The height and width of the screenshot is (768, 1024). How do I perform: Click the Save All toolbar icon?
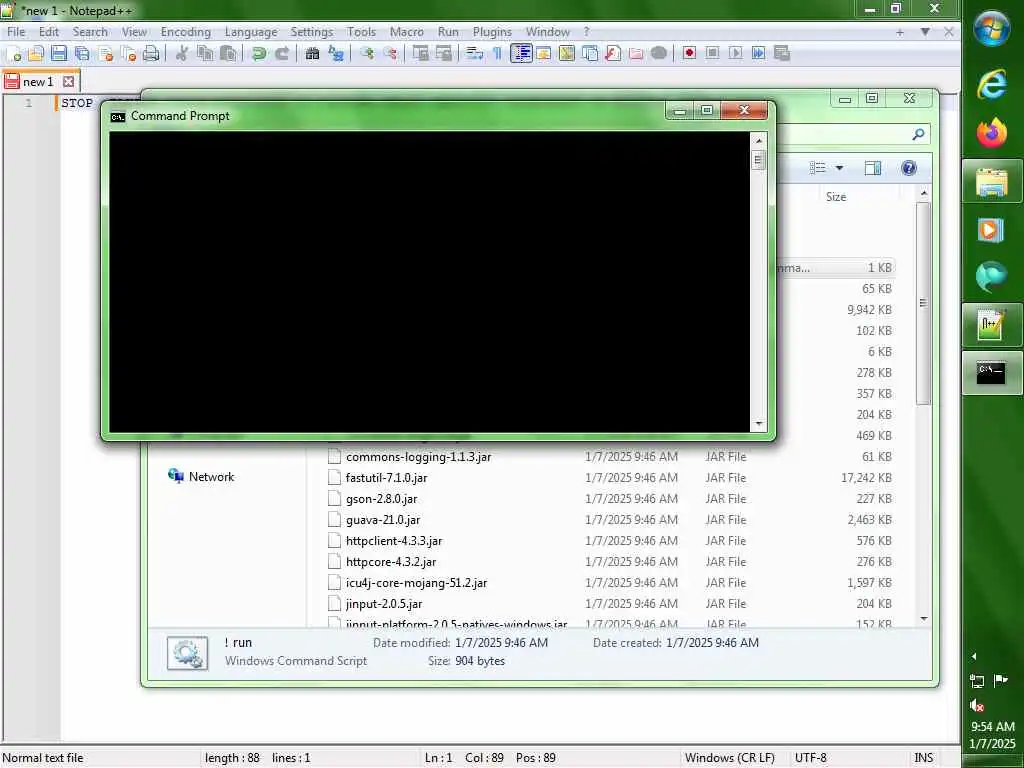coord(82,54)
